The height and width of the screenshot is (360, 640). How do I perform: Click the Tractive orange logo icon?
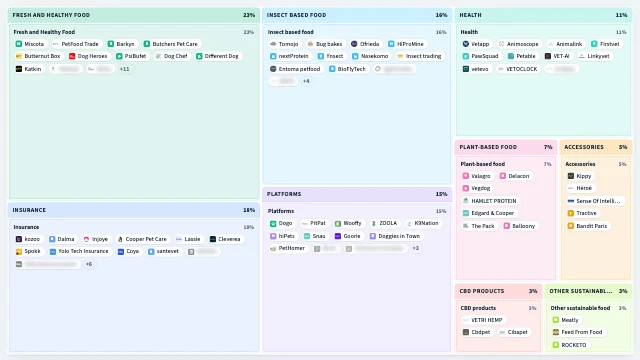(x=571, y=213)
